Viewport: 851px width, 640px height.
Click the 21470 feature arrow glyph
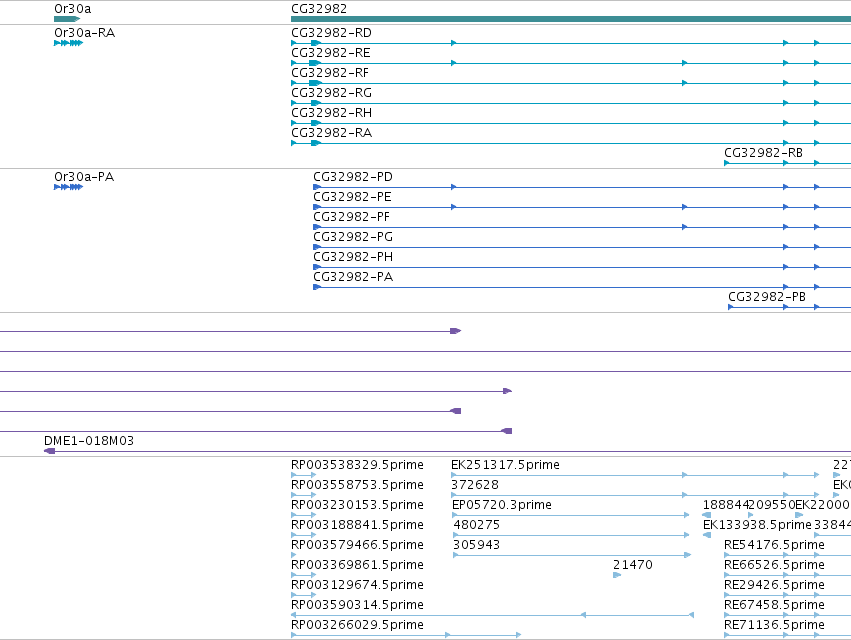click(617, 575)
